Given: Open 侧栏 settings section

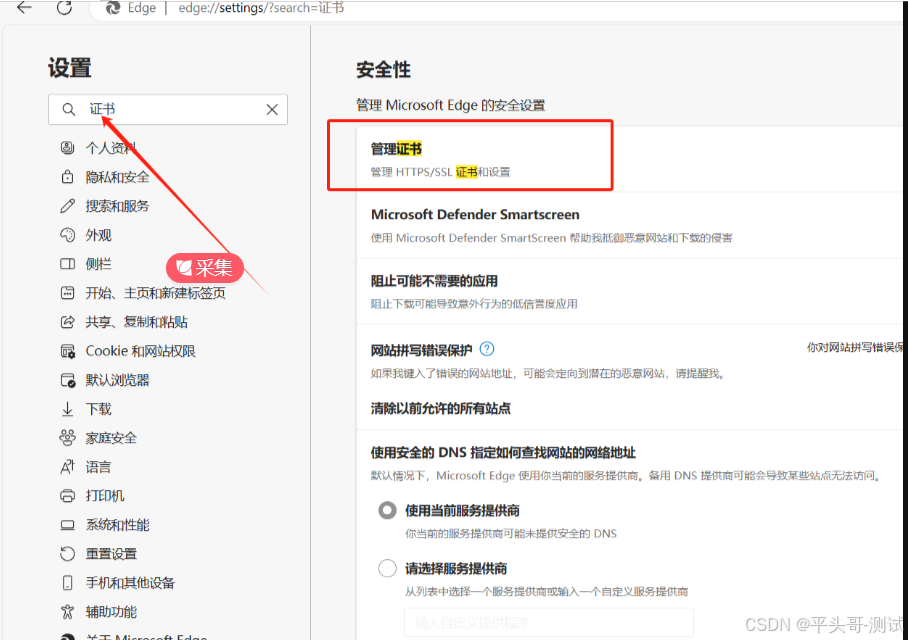Looking at the screenshot, I should [98, 264].
